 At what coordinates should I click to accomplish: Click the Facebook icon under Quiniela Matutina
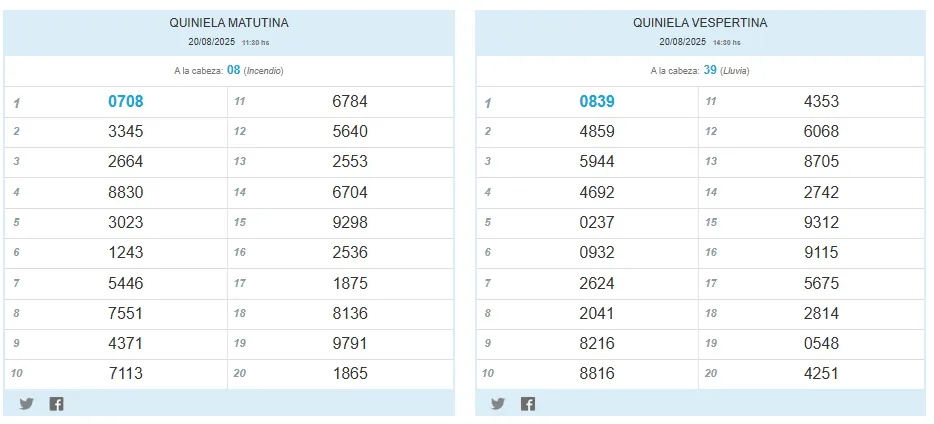56,404
